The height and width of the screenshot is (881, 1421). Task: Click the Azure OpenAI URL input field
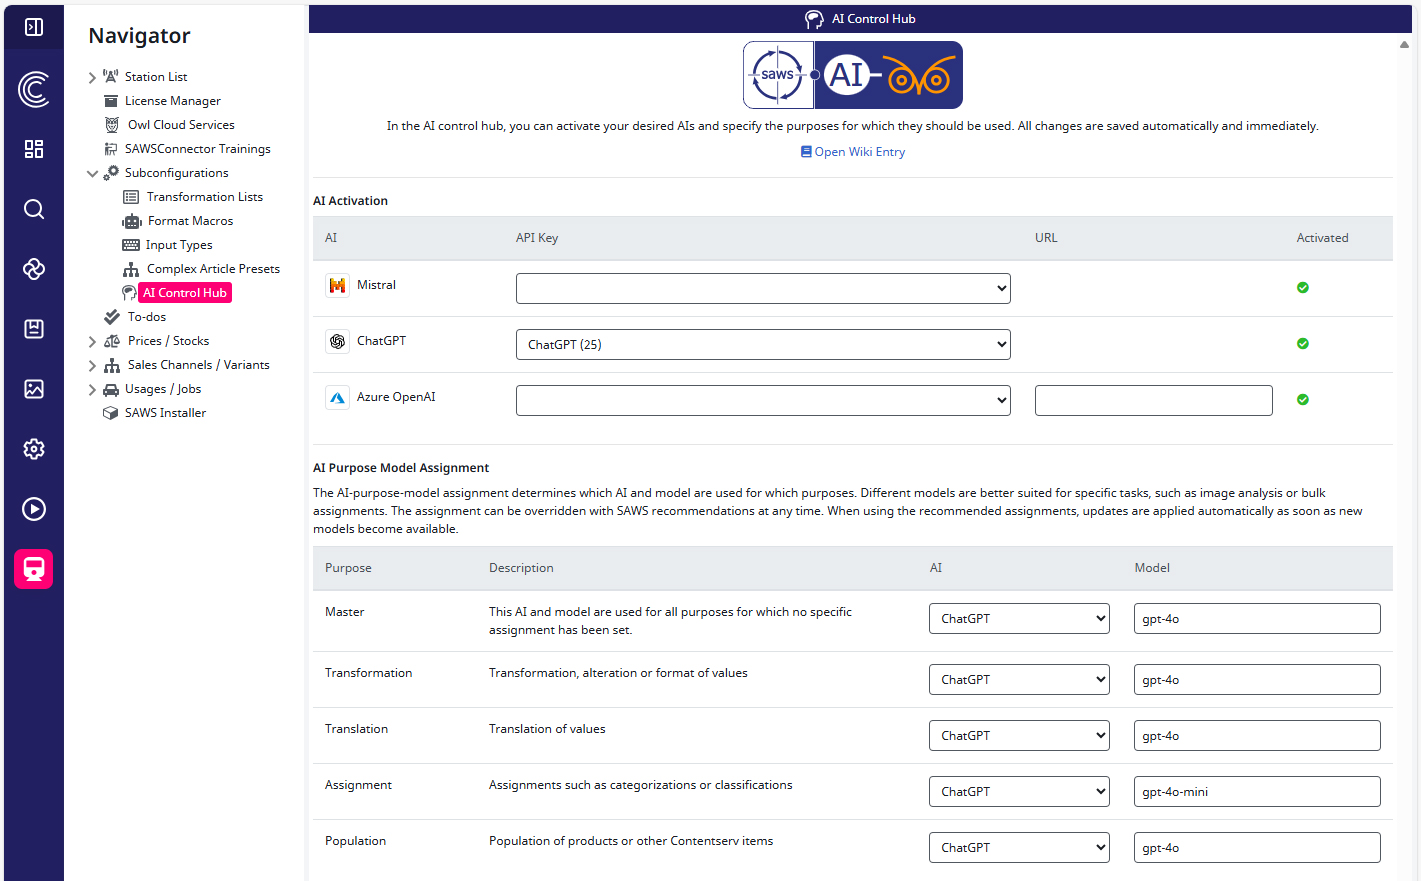(x=1154, y=400)
